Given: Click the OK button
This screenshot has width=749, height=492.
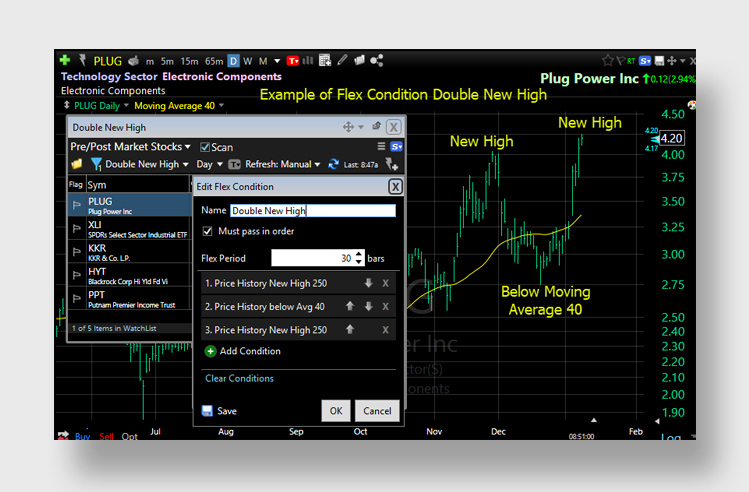Looking at the screenshot, I should click(x=335, y=411).
